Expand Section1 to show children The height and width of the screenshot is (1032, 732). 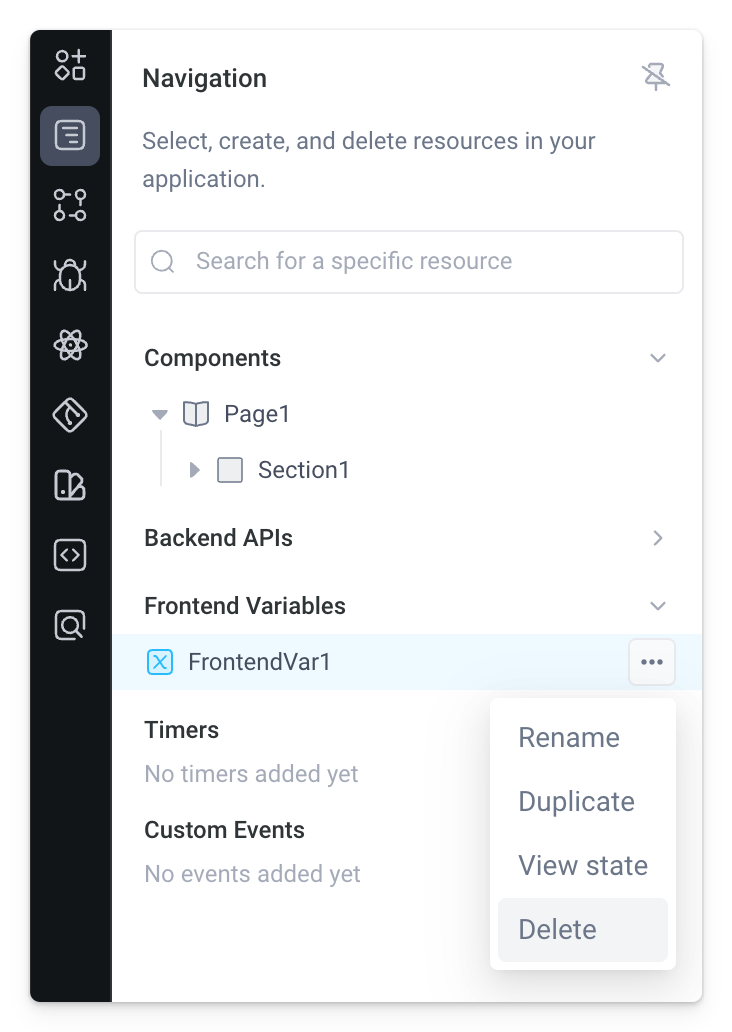194,469
